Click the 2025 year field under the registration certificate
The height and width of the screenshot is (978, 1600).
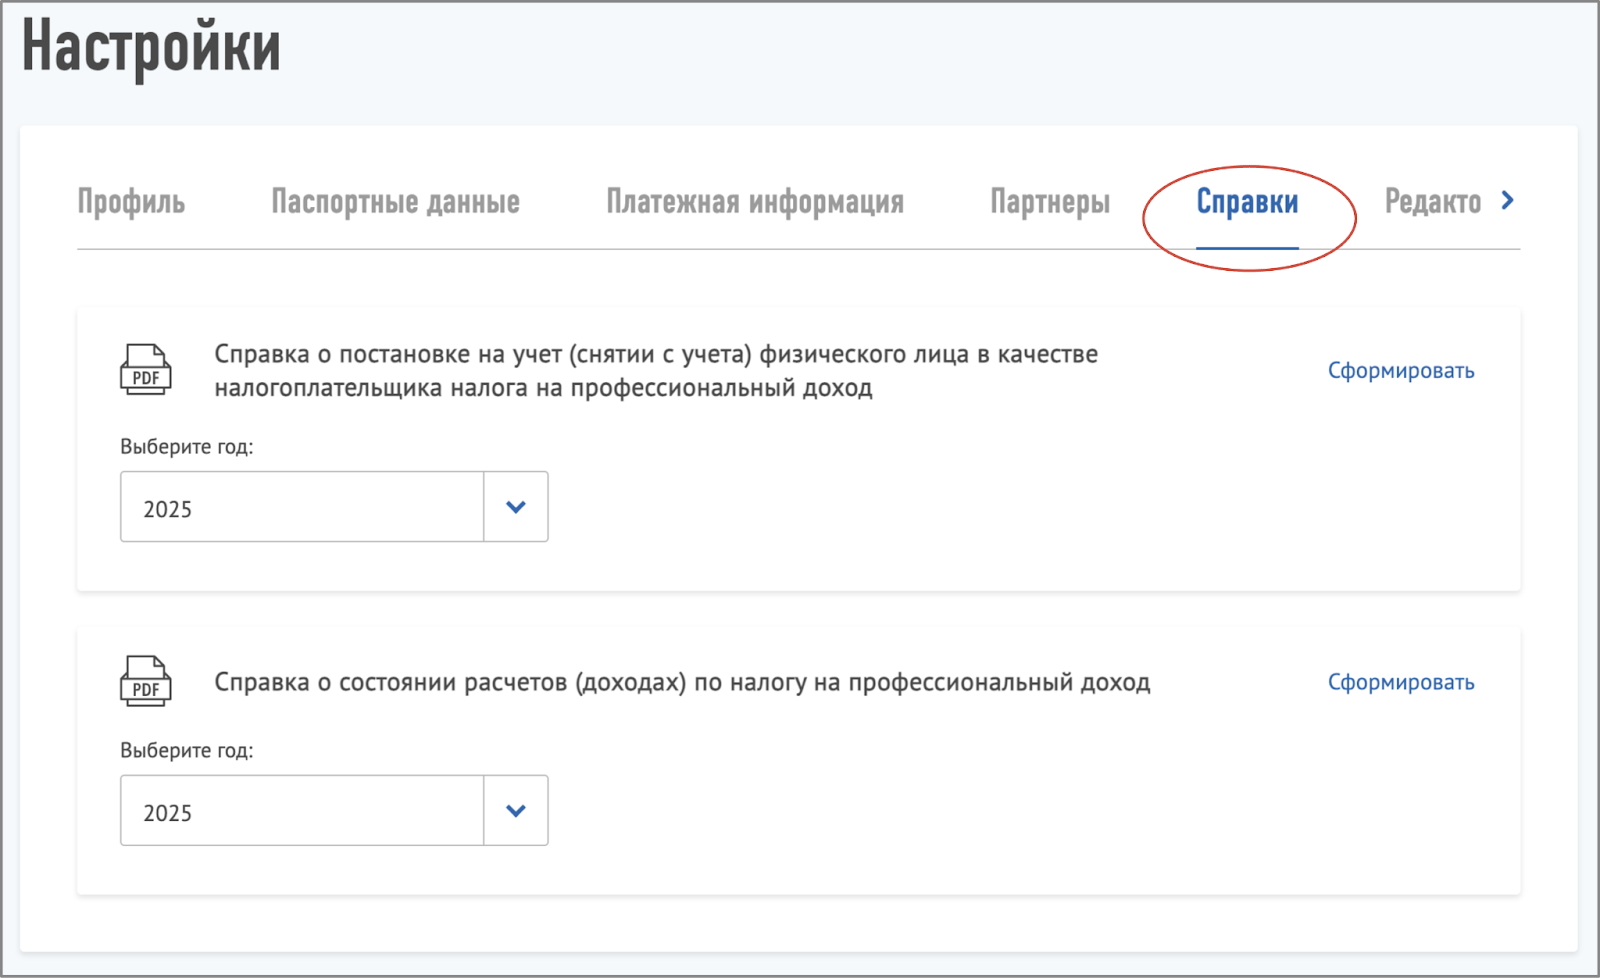click(302, 508)
